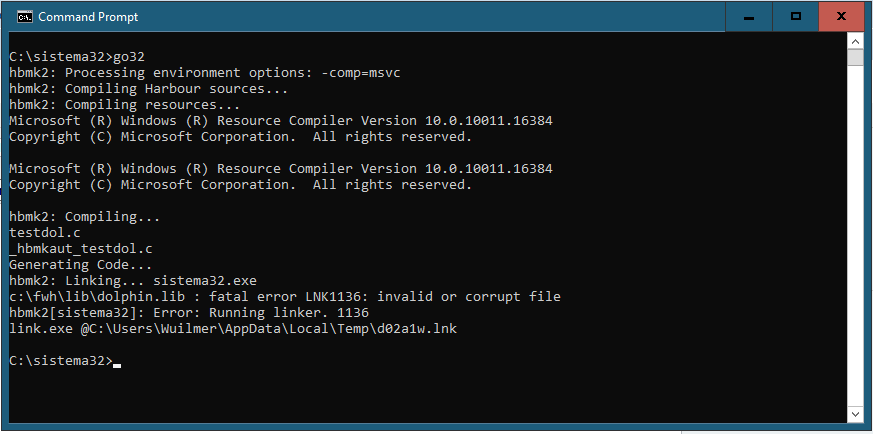Close the Command Prompt window
The image size is (873, 434).
tap(842, 17)
